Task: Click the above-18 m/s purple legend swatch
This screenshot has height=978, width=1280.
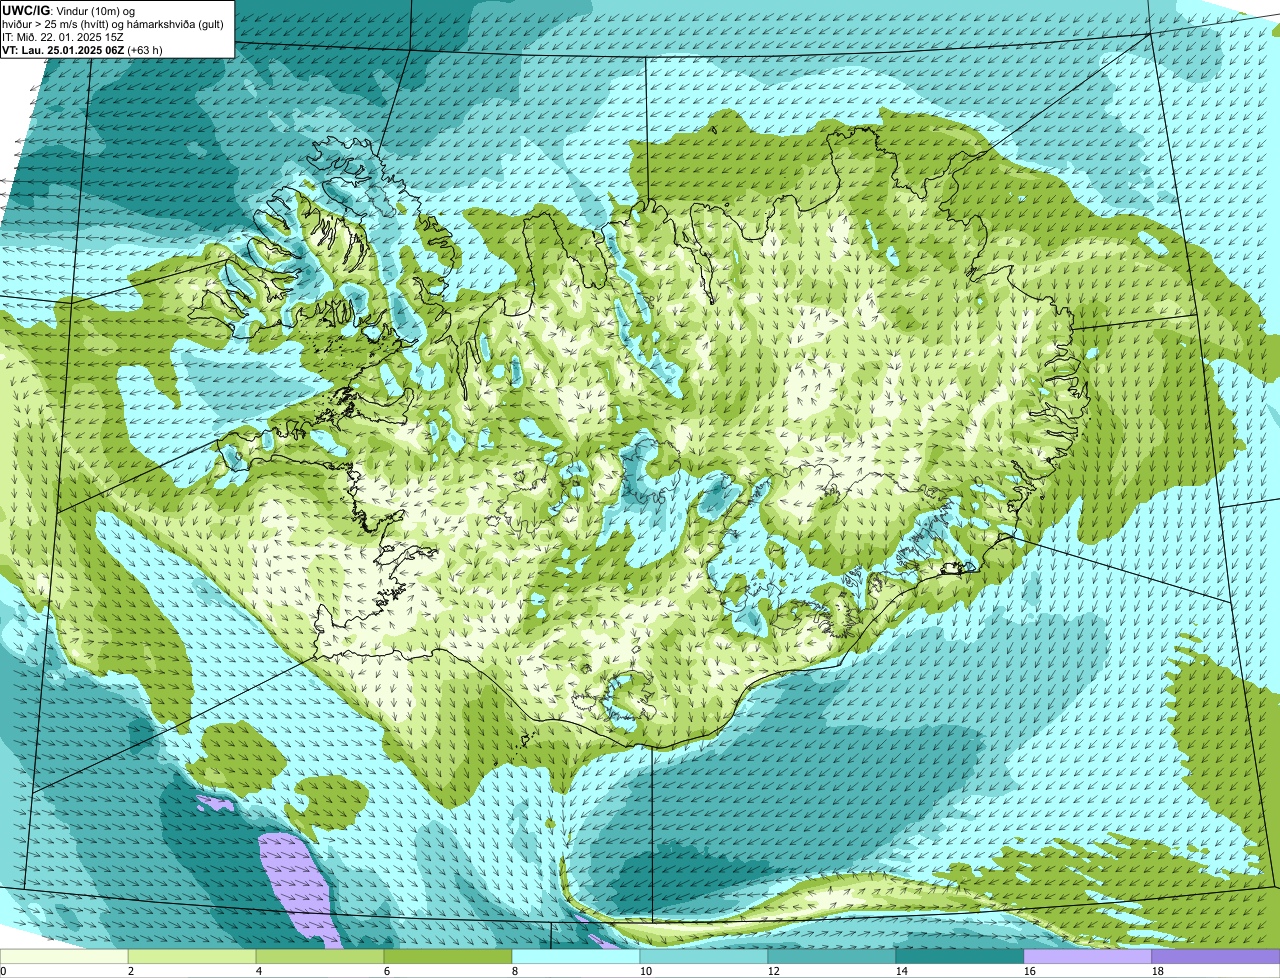Action: click(1216, 956)
